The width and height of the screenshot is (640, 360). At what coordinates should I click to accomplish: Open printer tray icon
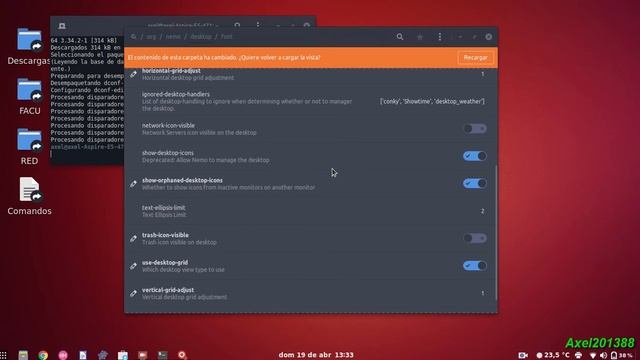578,356
